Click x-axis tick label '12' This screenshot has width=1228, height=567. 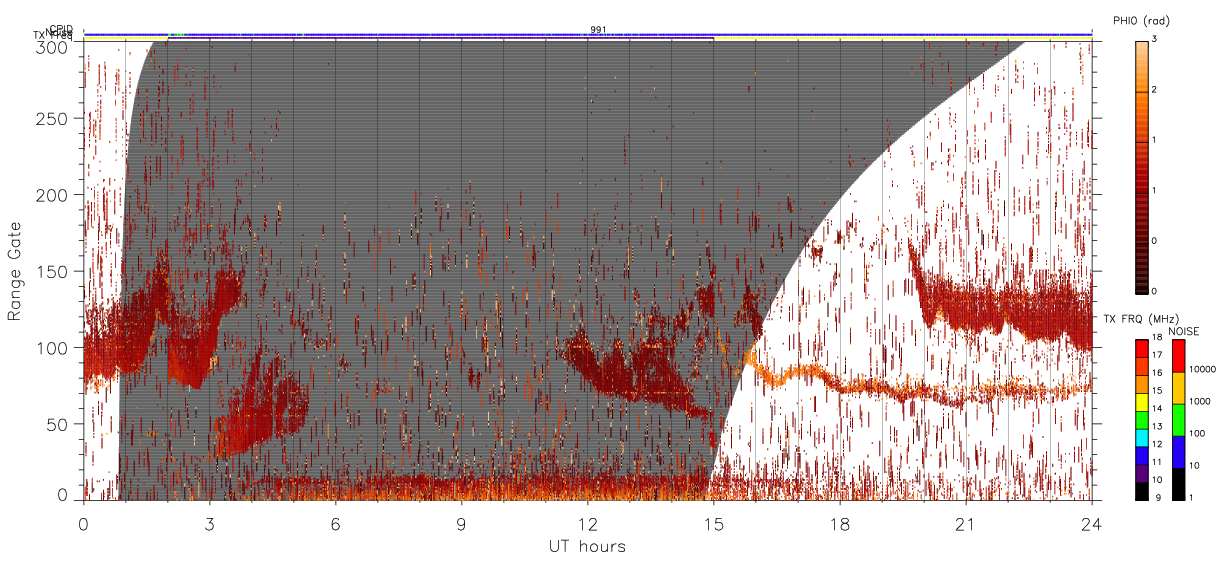coord(587,523)
